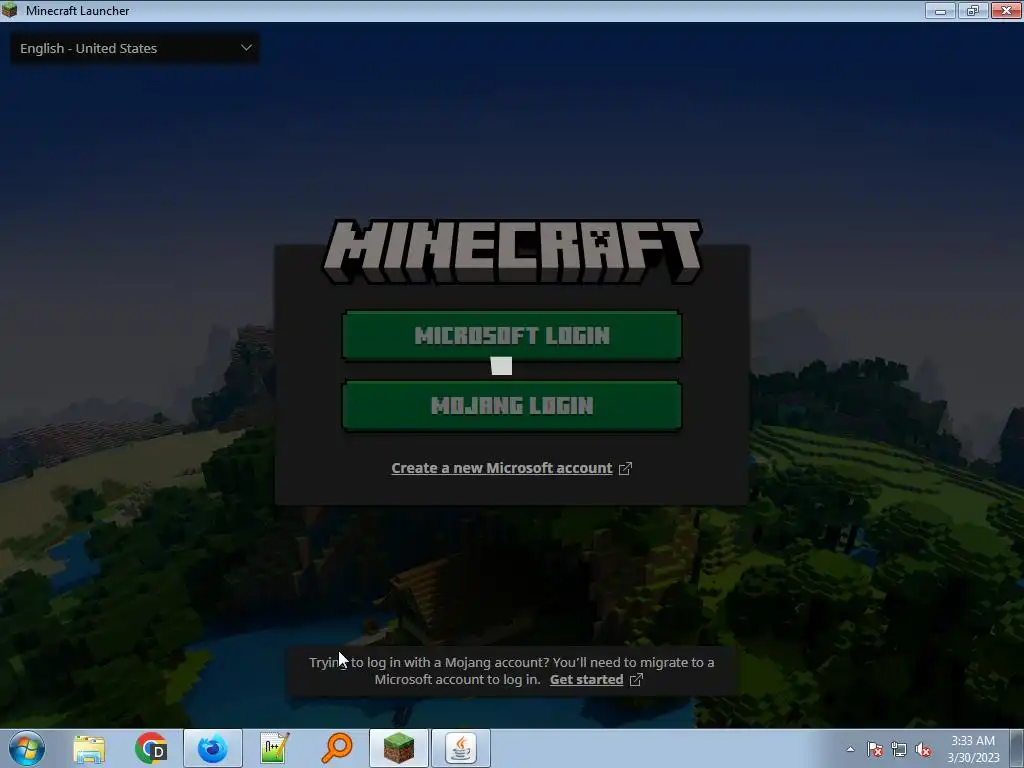Viewport: 1024px width, 768px height.
Task: Open the Create a new Microsoft account link
Action: click(502, 468)
